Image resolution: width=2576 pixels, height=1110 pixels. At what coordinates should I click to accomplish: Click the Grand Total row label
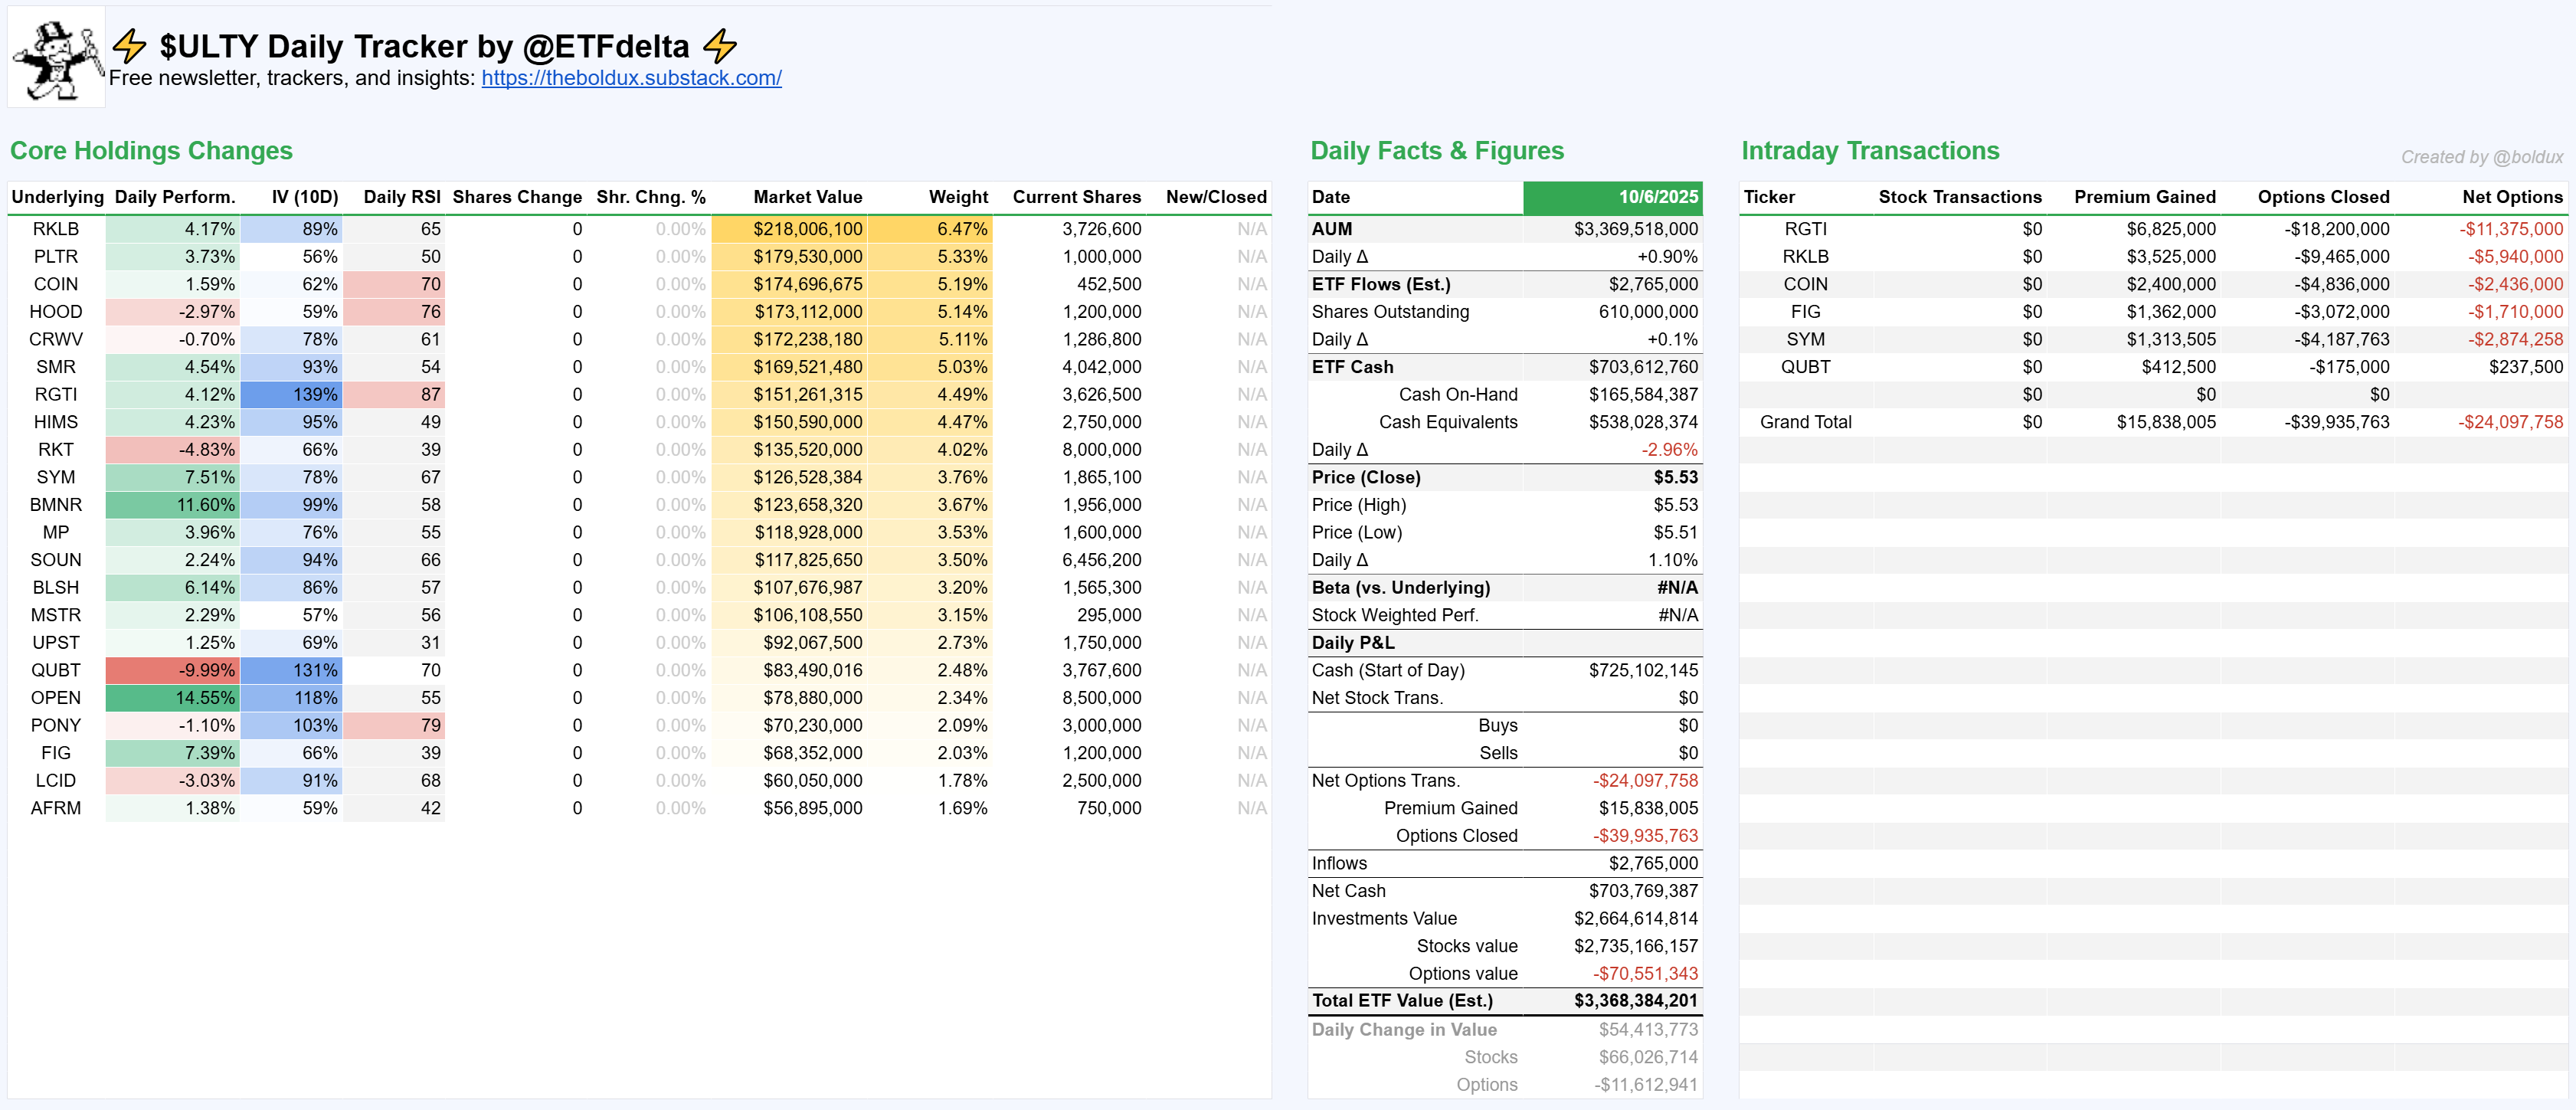(x=1805, y=422)
